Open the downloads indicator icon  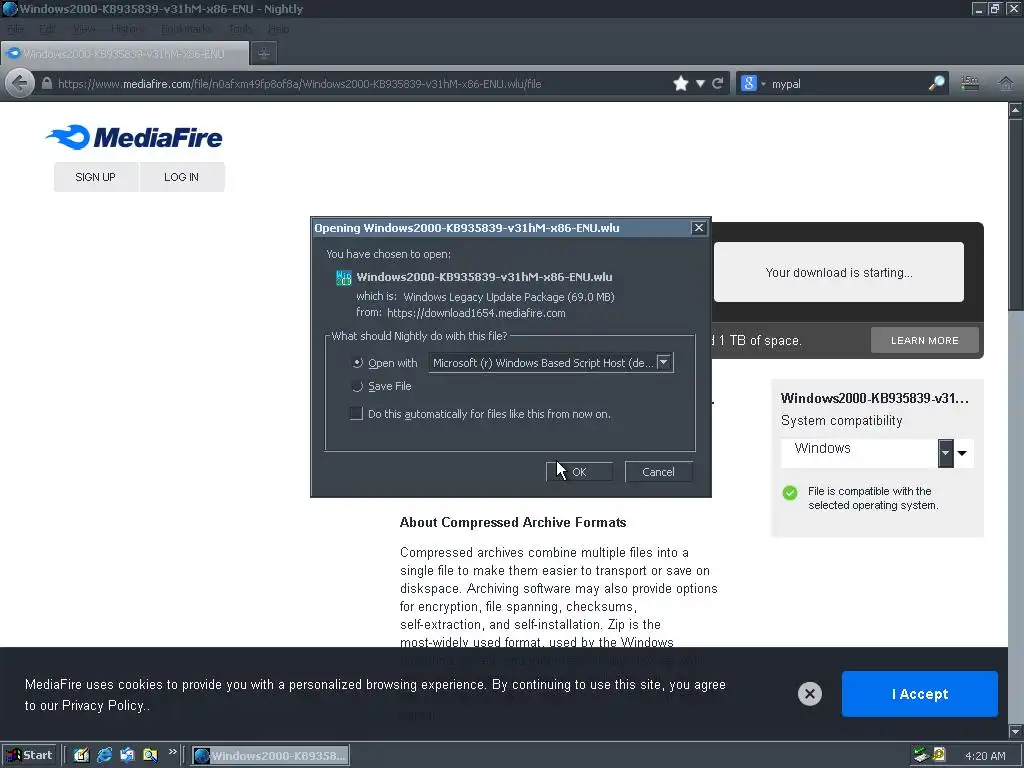(970, 83)
